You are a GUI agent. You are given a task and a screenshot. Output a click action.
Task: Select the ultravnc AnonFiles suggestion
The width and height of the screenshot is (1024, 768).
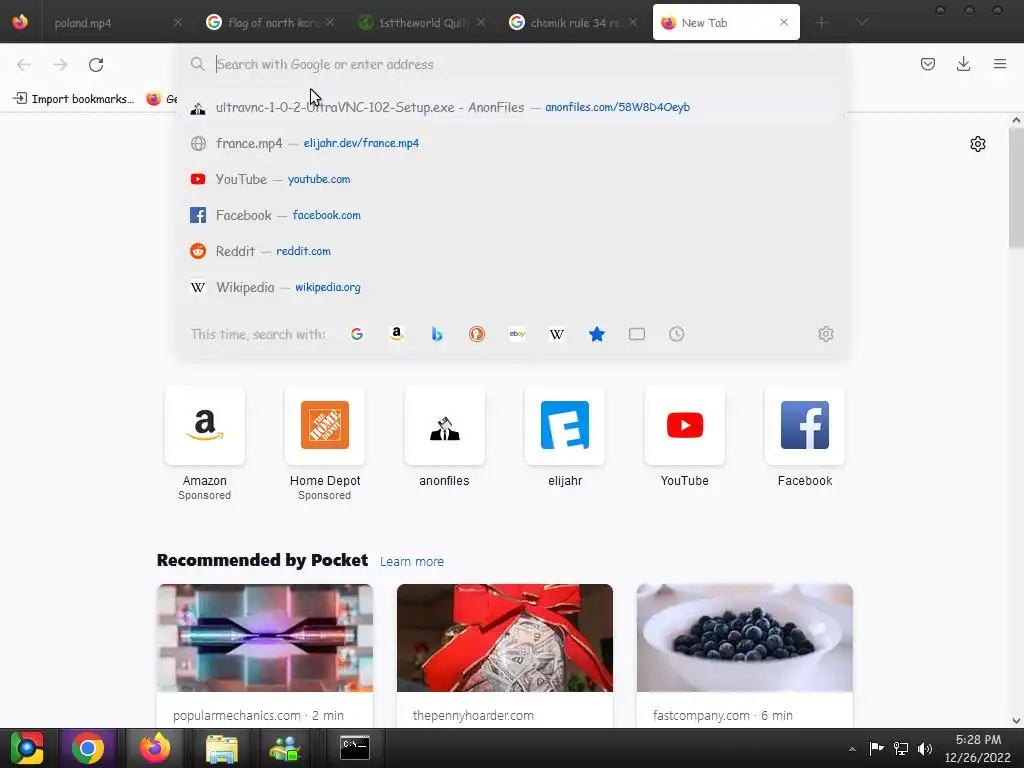point(513,107)
